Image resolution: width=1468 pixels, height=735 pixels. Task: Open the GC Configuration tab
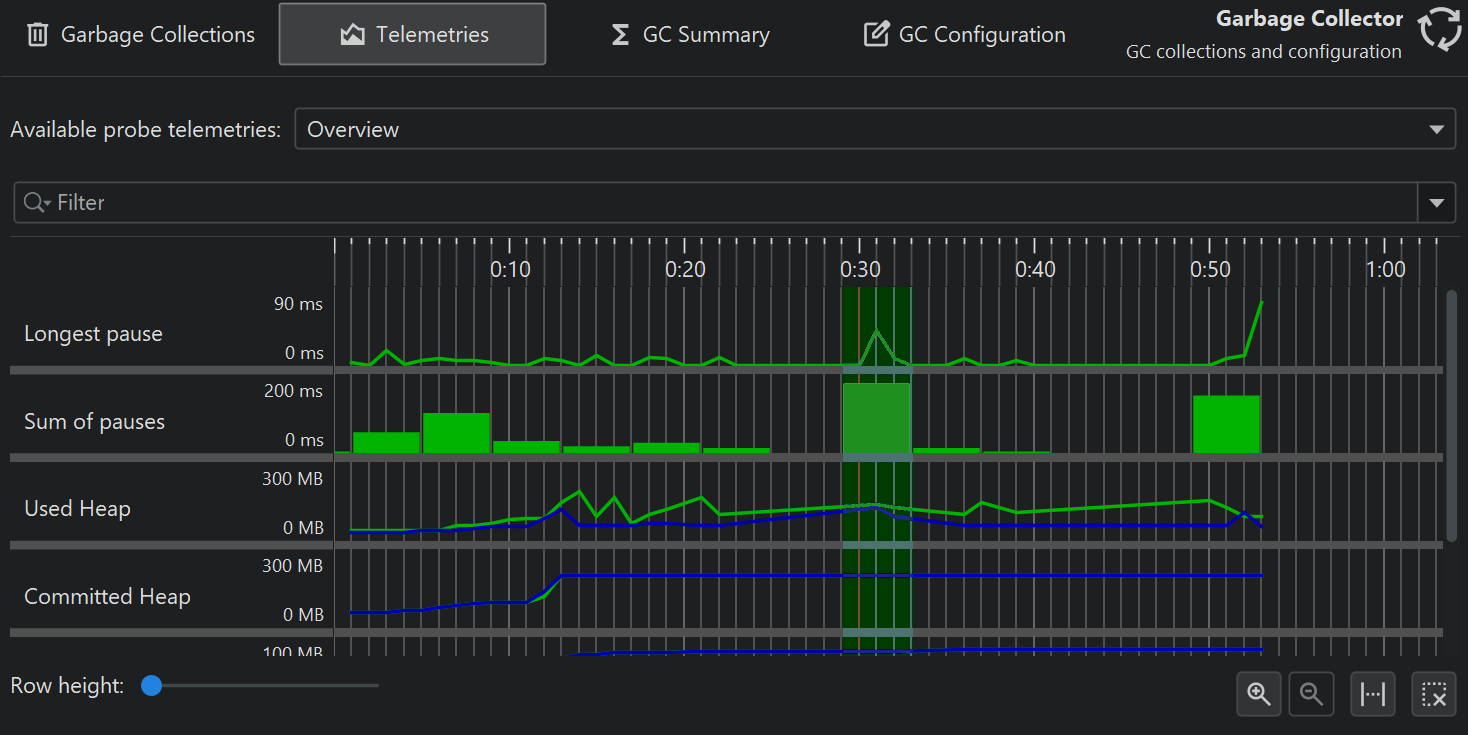(964, 35)
